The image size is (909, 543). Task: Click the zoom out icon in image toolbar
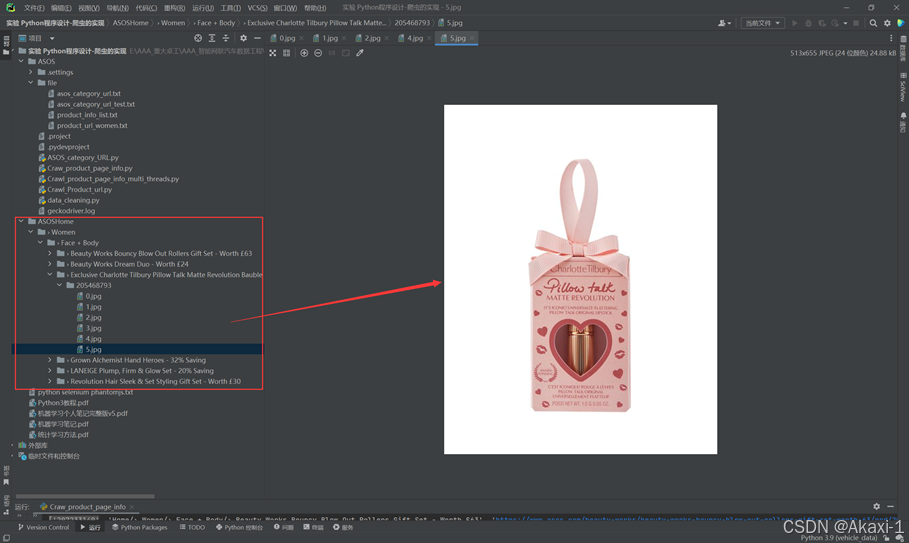pyautogui.click(x=318, y=53)
